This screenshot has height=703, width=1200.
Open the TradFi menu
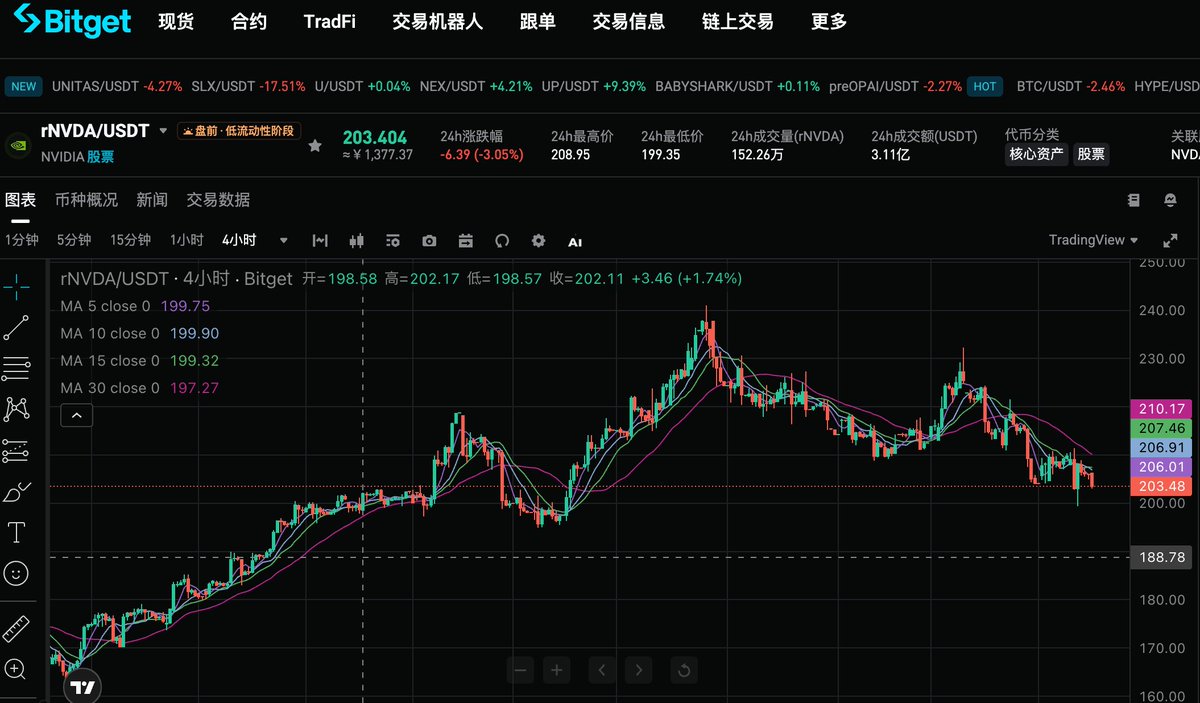point(329,21)
